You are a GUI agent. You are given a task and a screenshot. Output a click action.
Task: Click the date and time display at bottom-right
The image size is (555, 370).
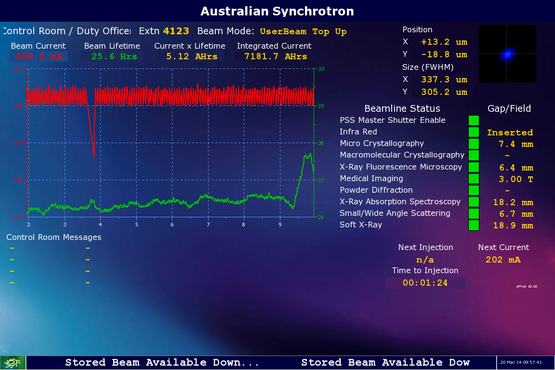(x=520, y=362)
